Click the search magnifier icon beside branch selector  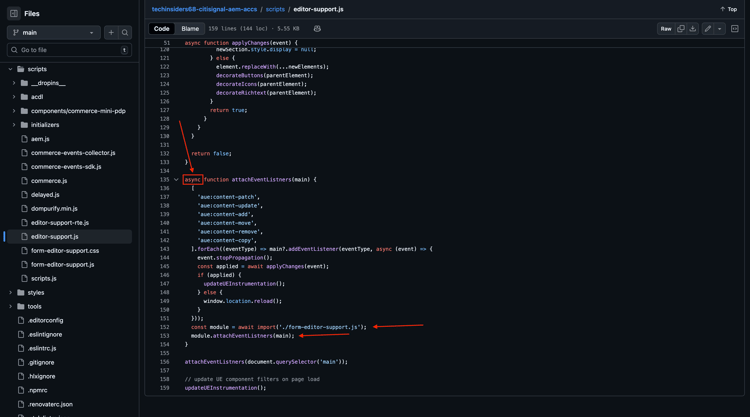point(125,33)
